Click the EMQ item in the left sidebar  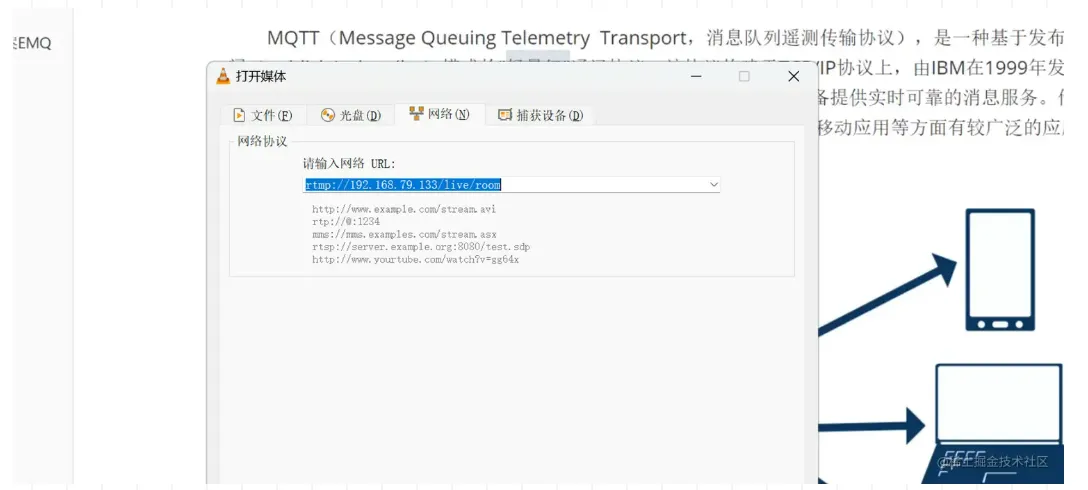(x=32, y=44)
